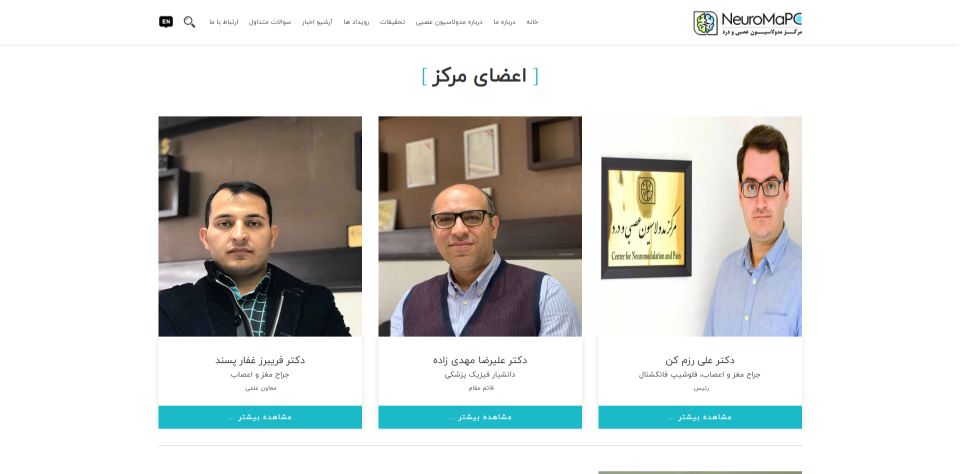Viewport: 960px width, 474px height.
Task: Open photo of دکتر علی رزم کن
Action: (x=700, y=227)
